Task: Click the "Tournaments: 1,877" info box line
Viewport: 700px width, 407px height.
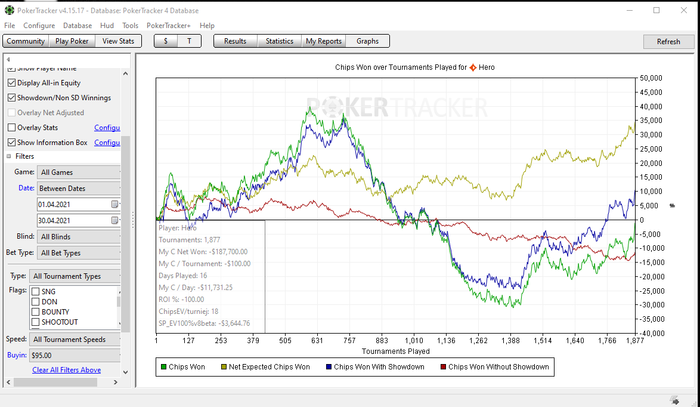Action: (x=189, y=240)
